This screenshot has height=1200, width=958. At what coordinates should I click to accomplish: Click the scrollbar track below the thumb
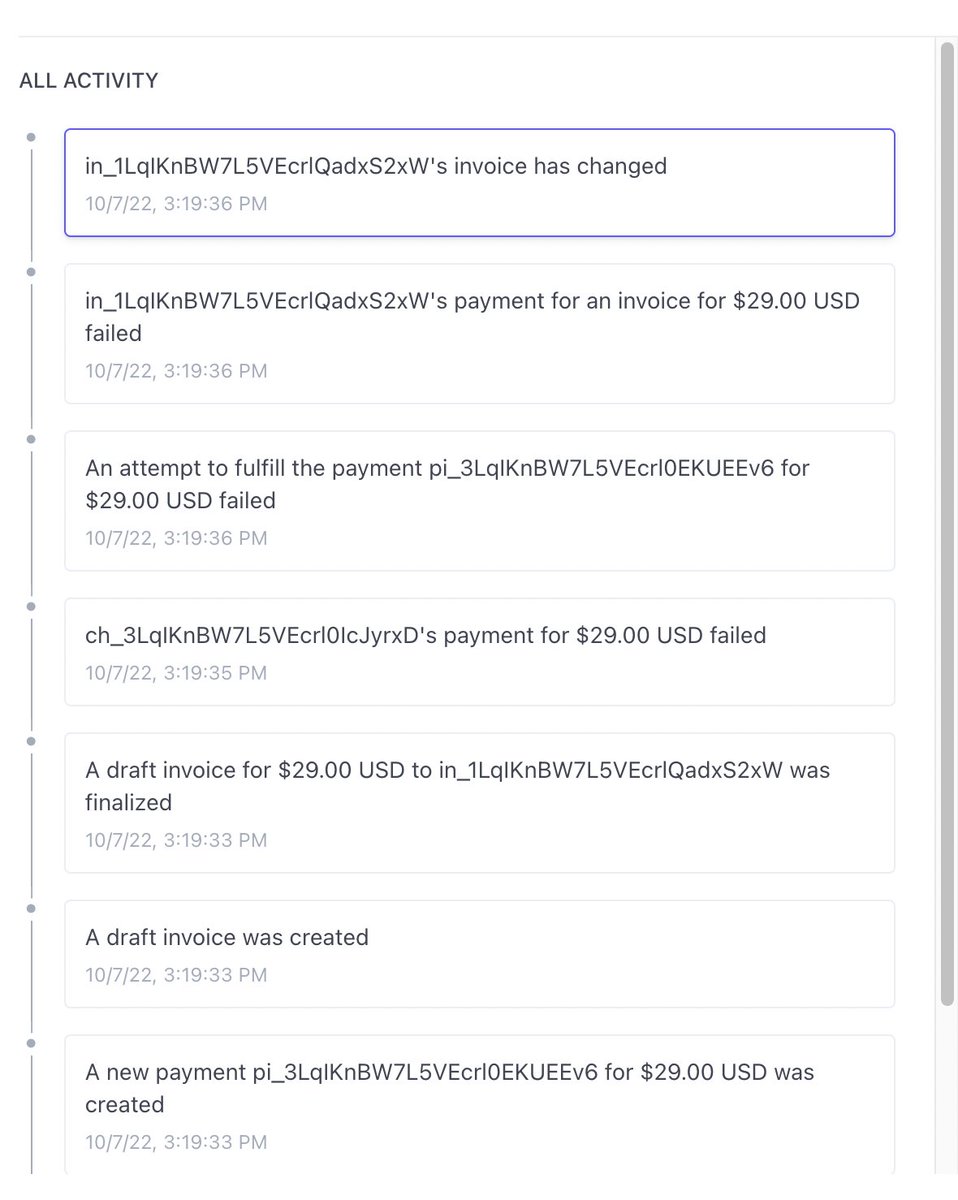coord(948,1090)
